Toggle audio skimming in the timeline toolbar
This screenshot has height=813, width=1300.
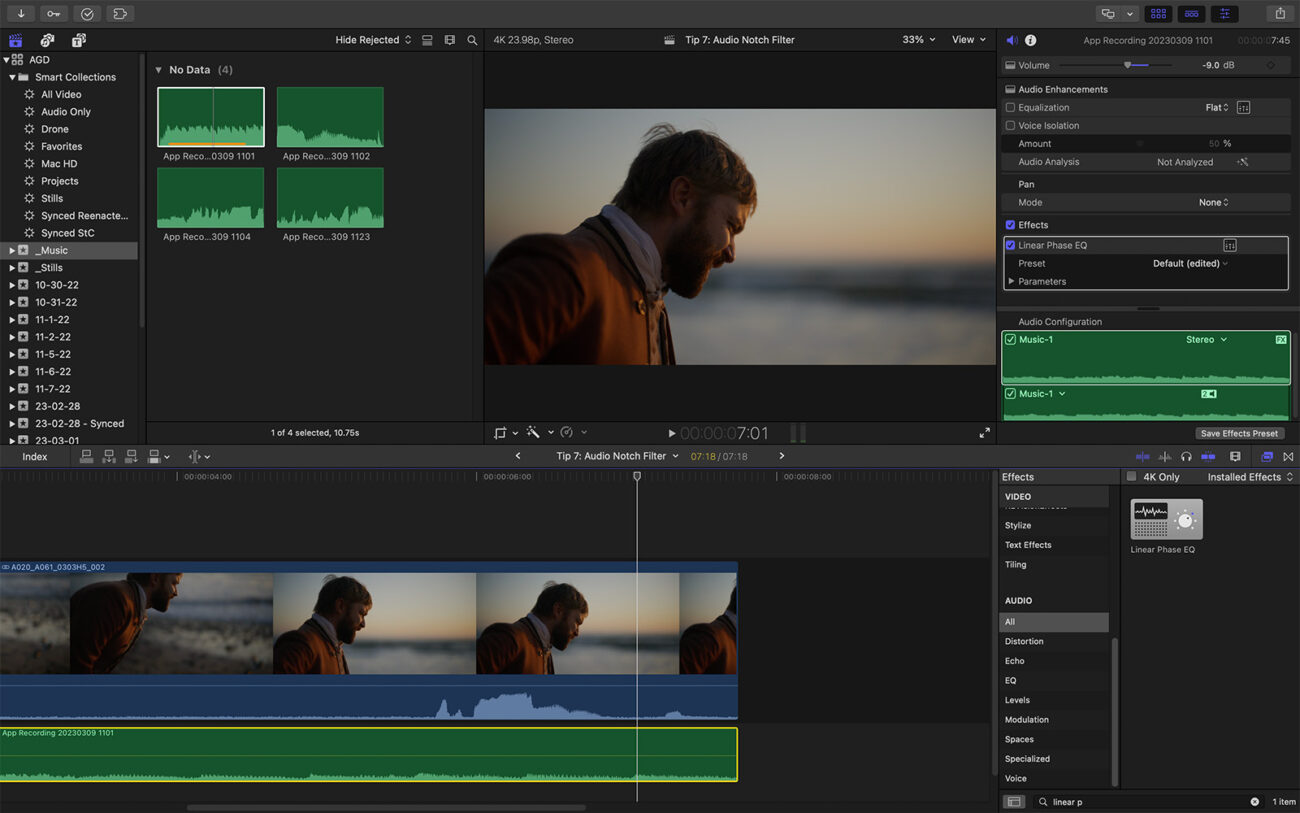pos(1163,456)
